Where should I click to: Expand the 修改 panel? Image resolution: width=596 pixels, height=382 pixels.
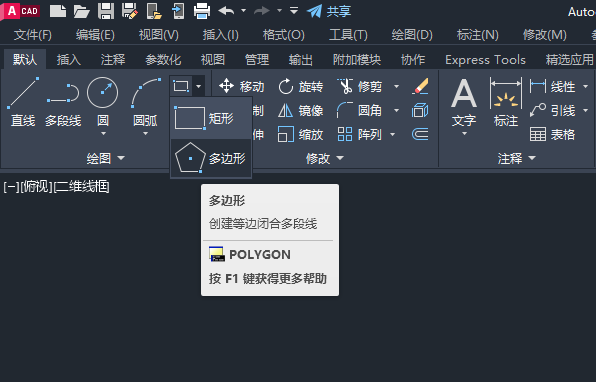point(325,158)
